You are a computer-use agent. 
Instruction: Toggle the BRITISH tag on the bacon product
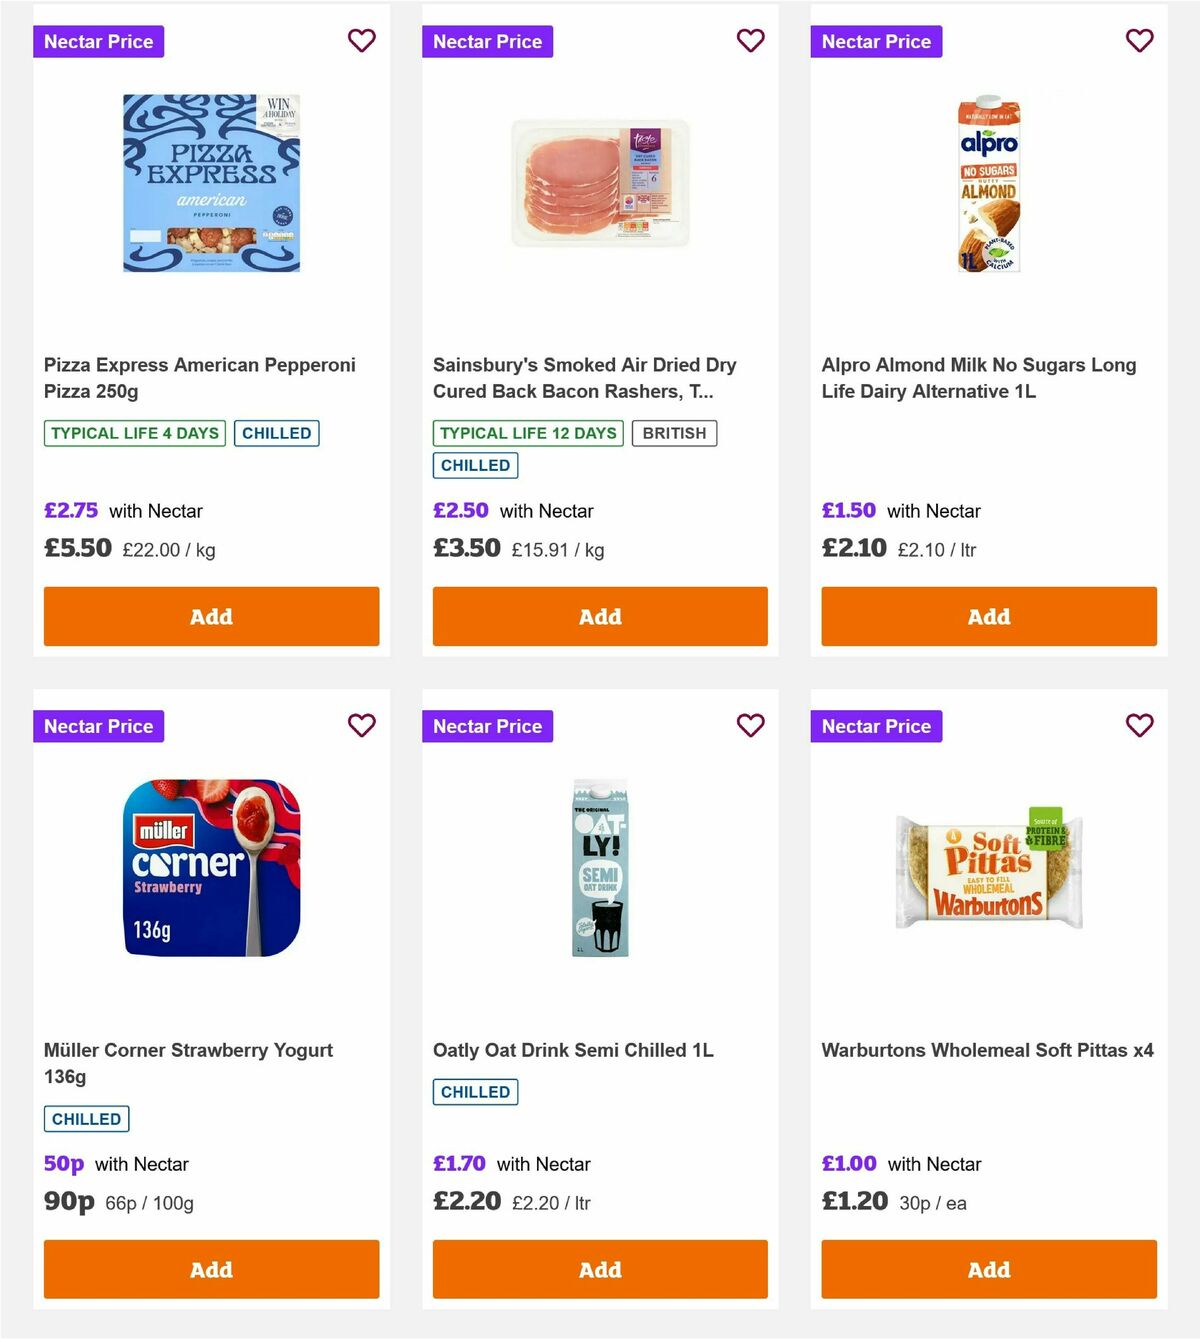click(675, 433)
